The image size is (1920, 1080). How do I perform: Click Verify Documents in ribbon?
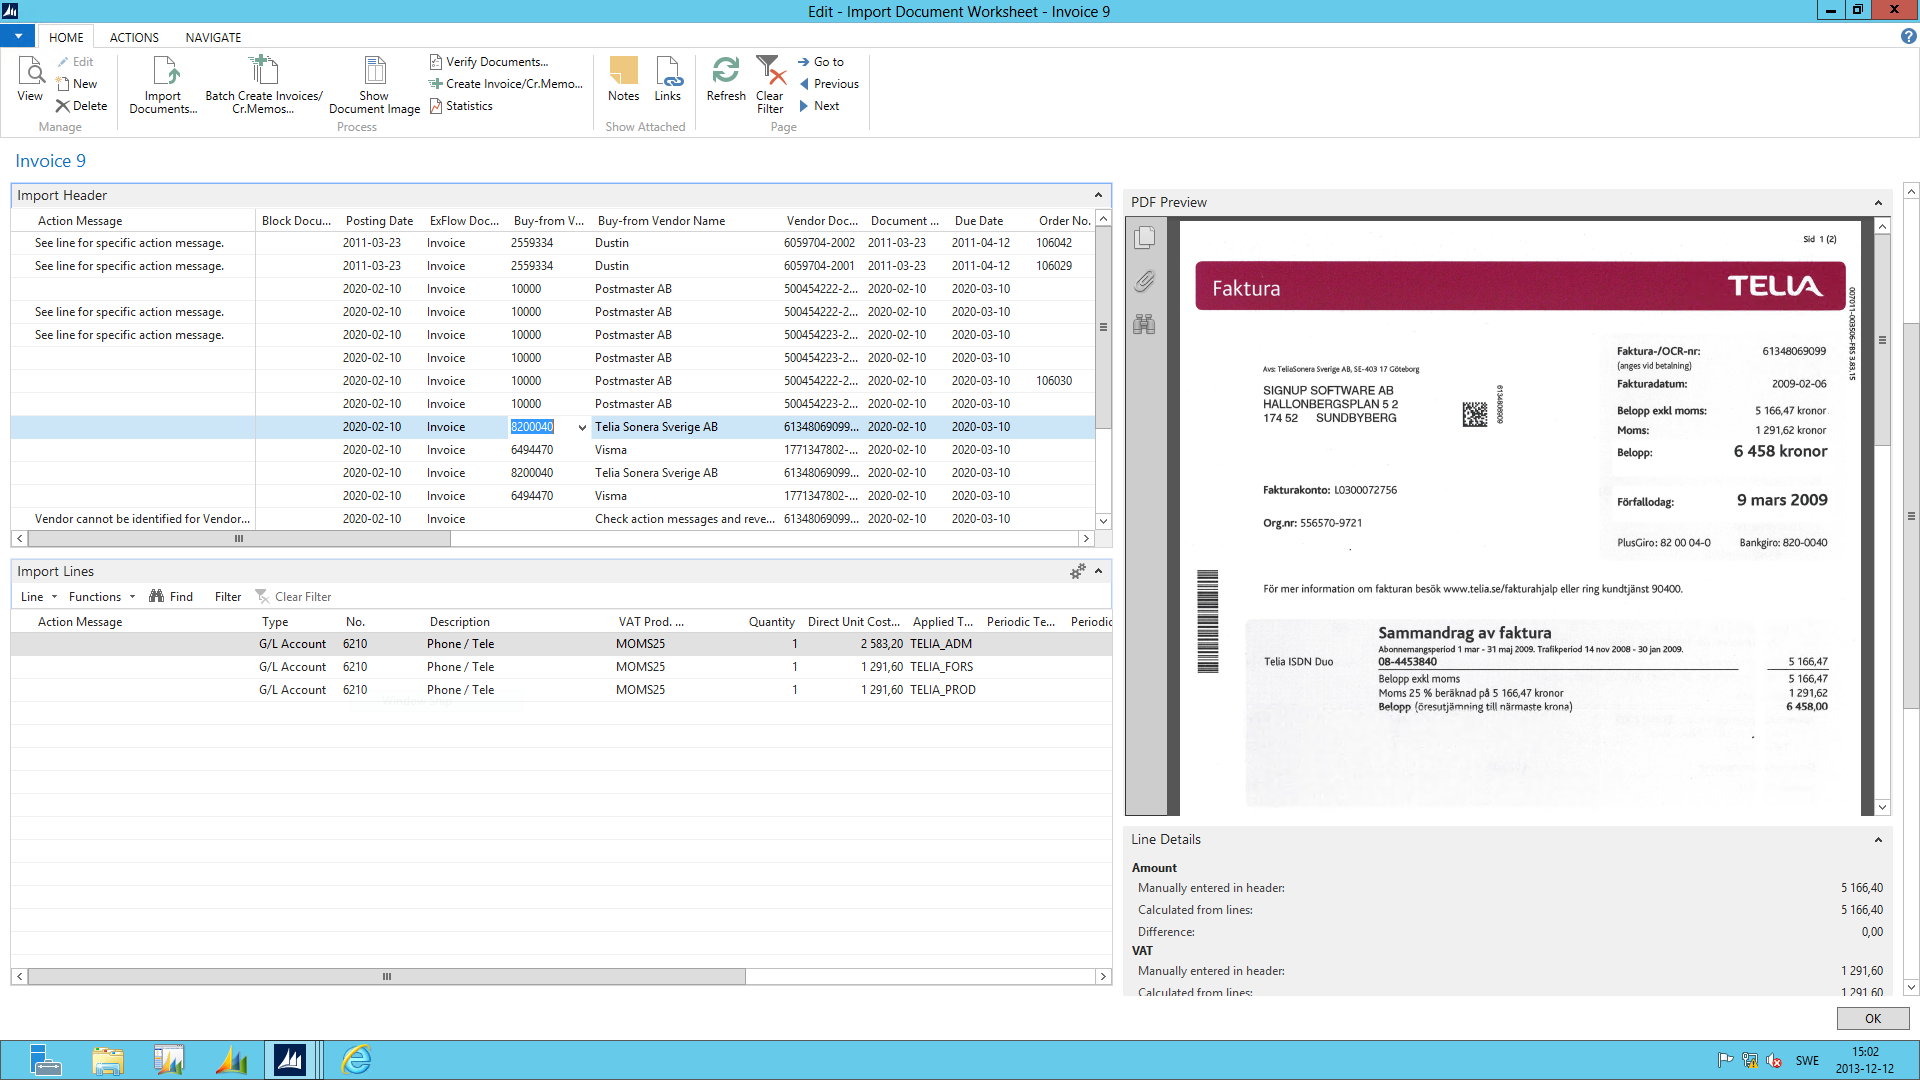click(x=489, y=62)
